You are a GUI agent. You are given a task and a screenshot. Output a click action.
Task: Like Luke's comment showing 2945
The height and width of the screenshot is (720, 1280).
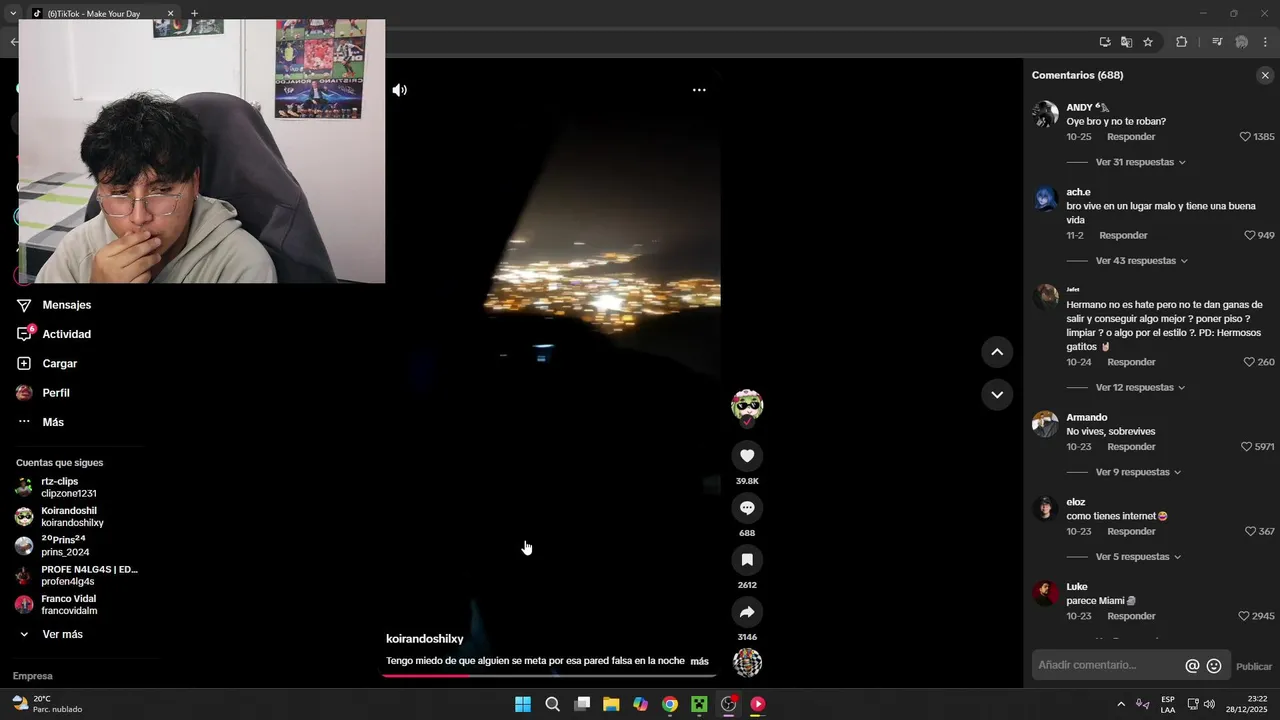[1245, 617]
